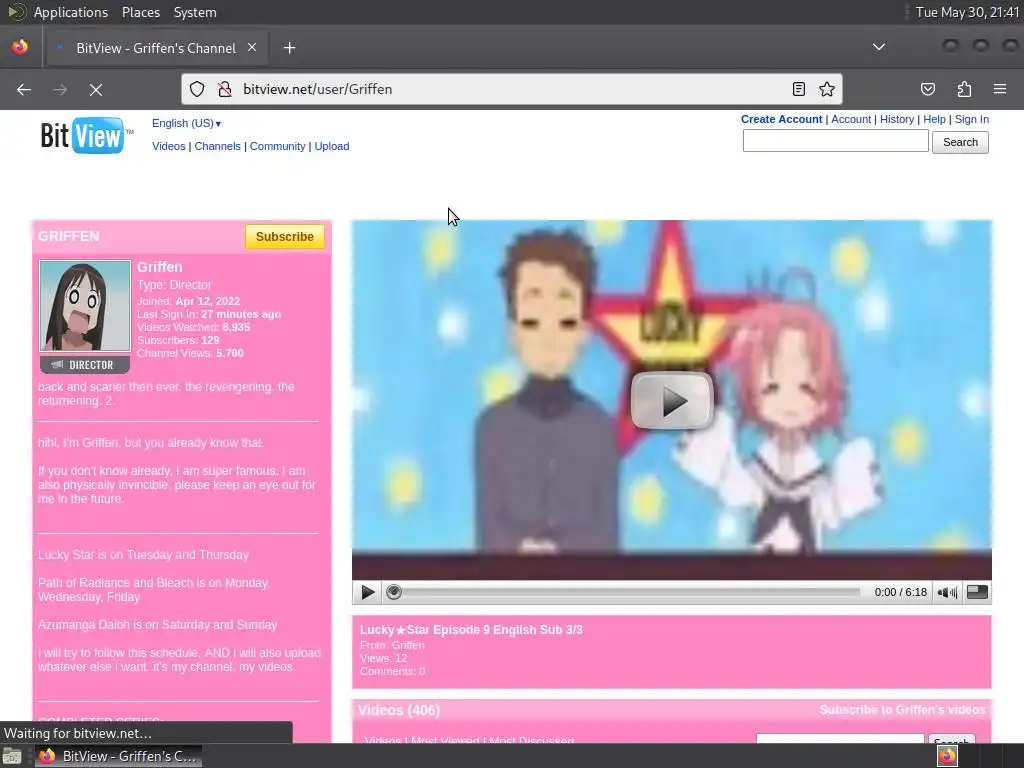This screenshot has width=1024, height=768.
Task: Click the Videos (406) section heading
Action: (399, 711)
